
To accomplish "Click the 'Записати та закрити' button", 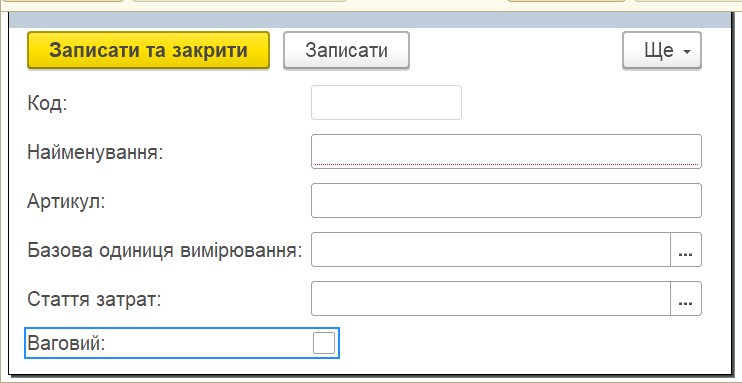I will pos(148,50).
